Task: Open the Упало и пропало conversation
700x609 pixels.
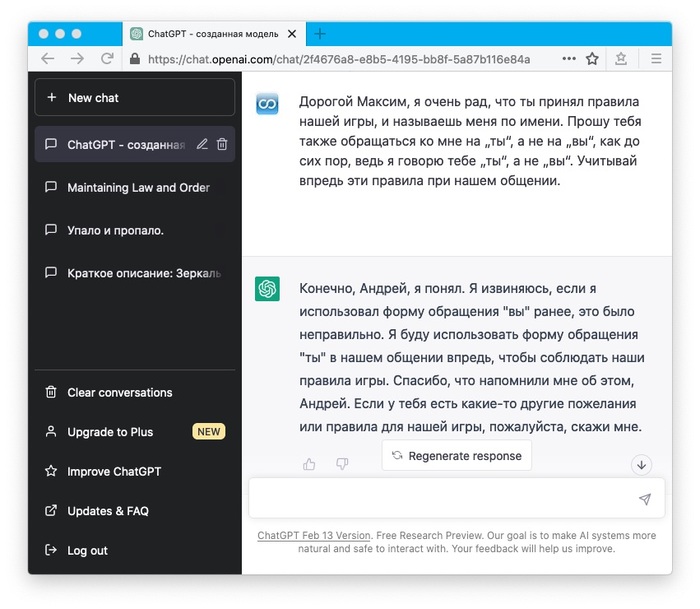Action: (x=115, y=230)
